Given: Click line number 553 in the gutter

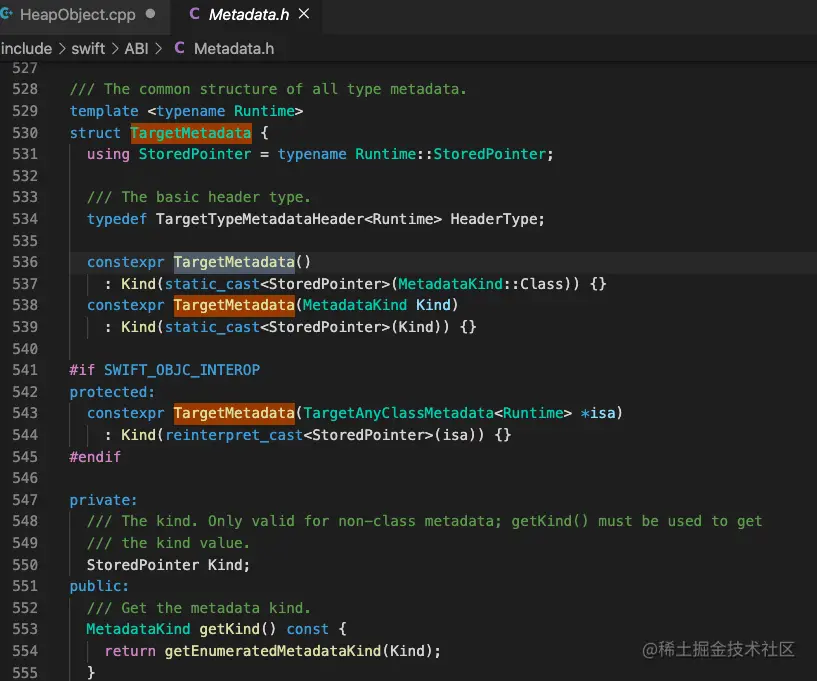Looking at the screenshot, I should tap(25, 629).
